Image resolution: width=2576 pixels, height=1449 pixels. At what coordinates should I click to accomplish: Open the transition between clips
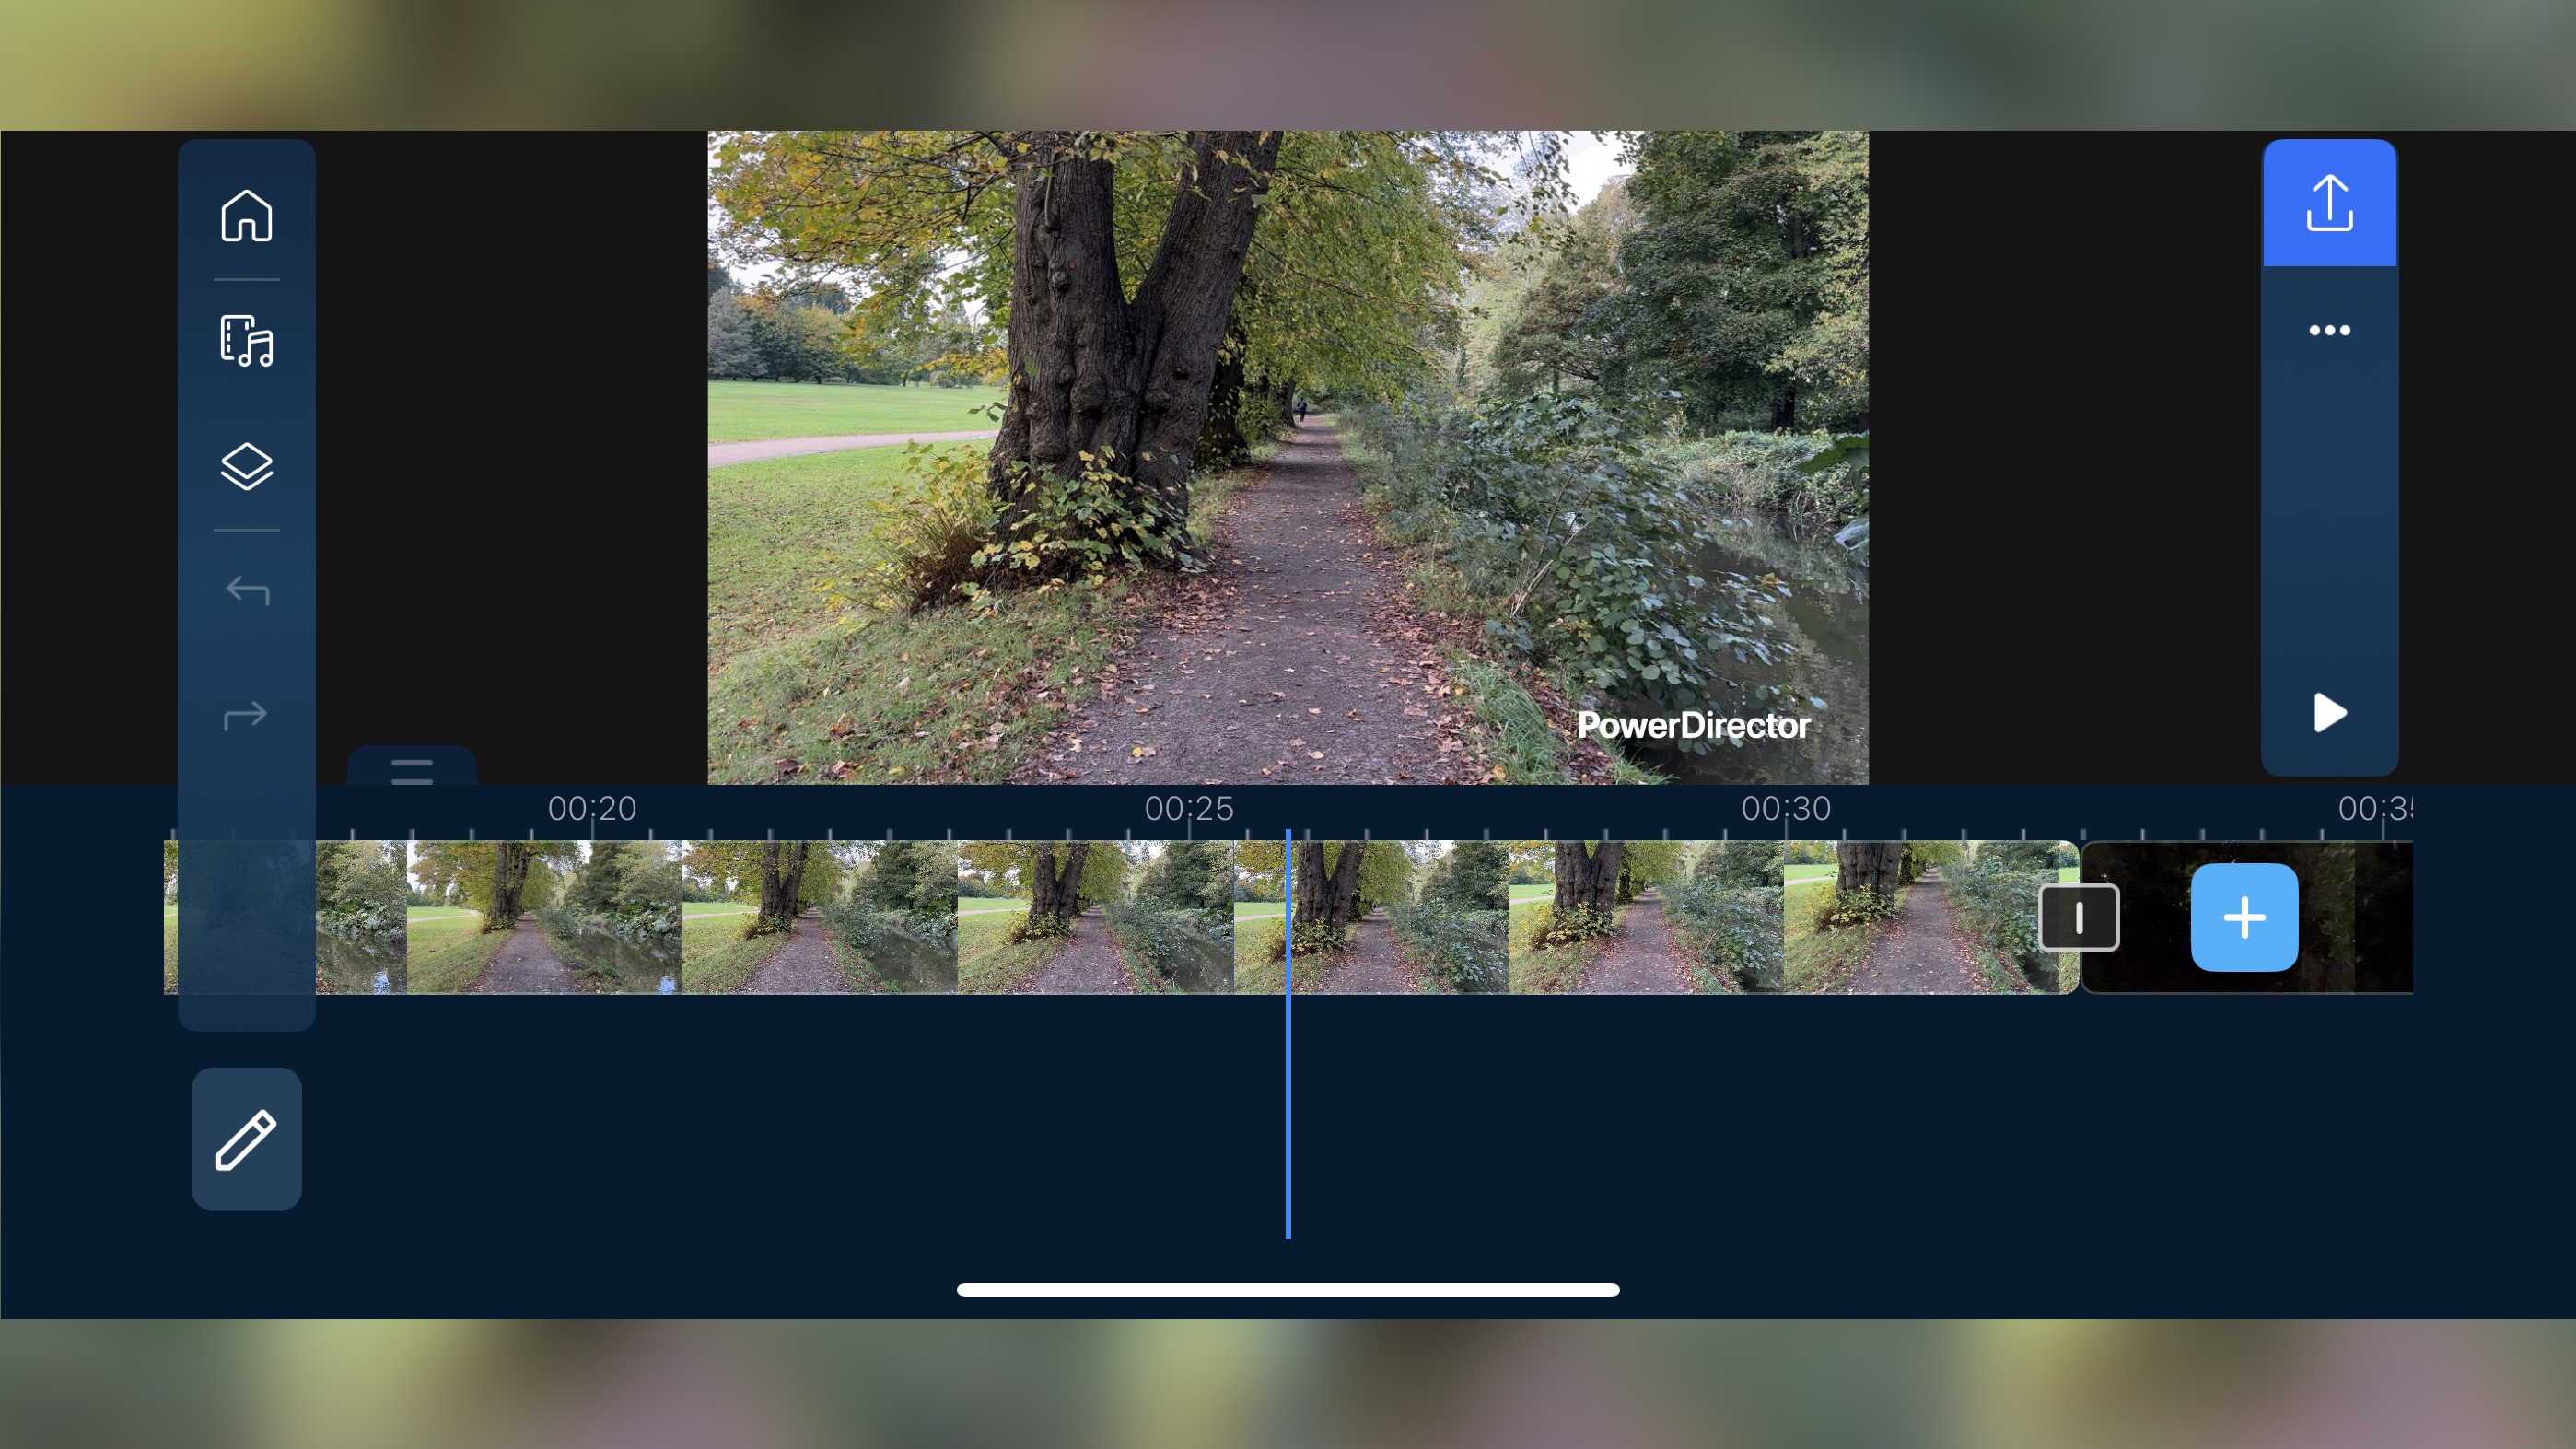[2079, 917]
